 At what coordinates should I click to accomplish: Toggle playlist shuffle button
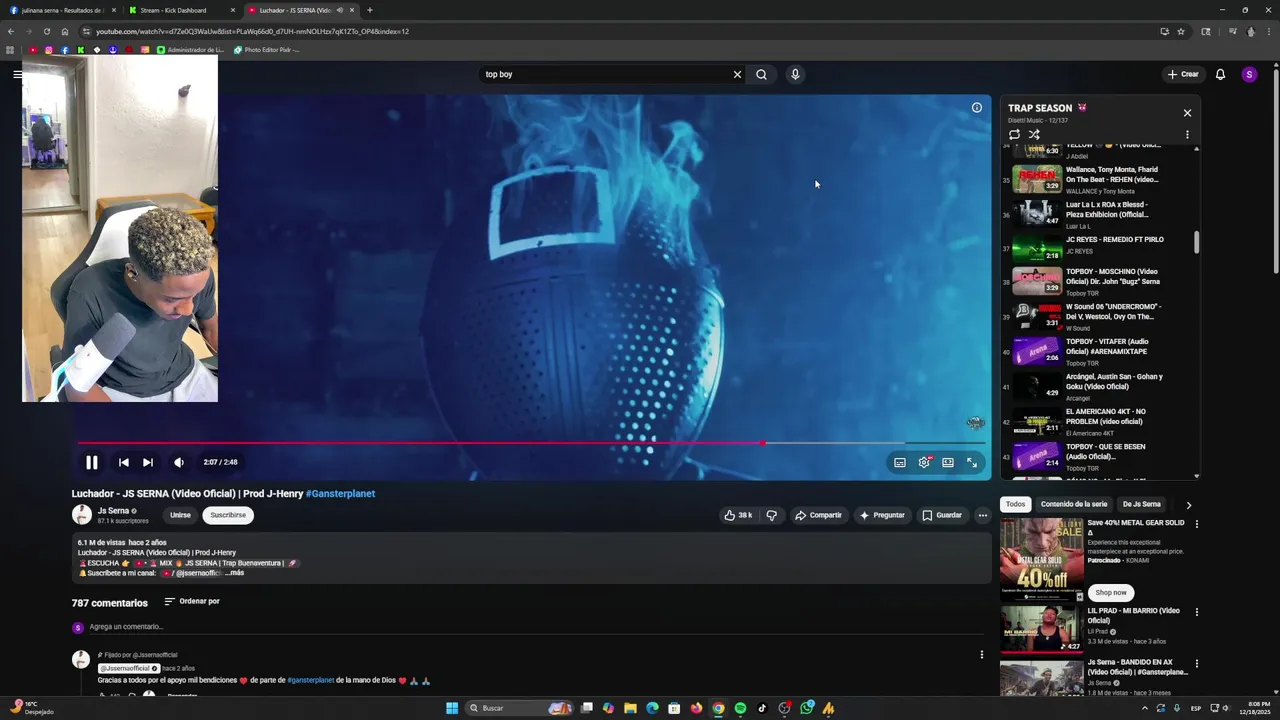[x=1034, y=134]
